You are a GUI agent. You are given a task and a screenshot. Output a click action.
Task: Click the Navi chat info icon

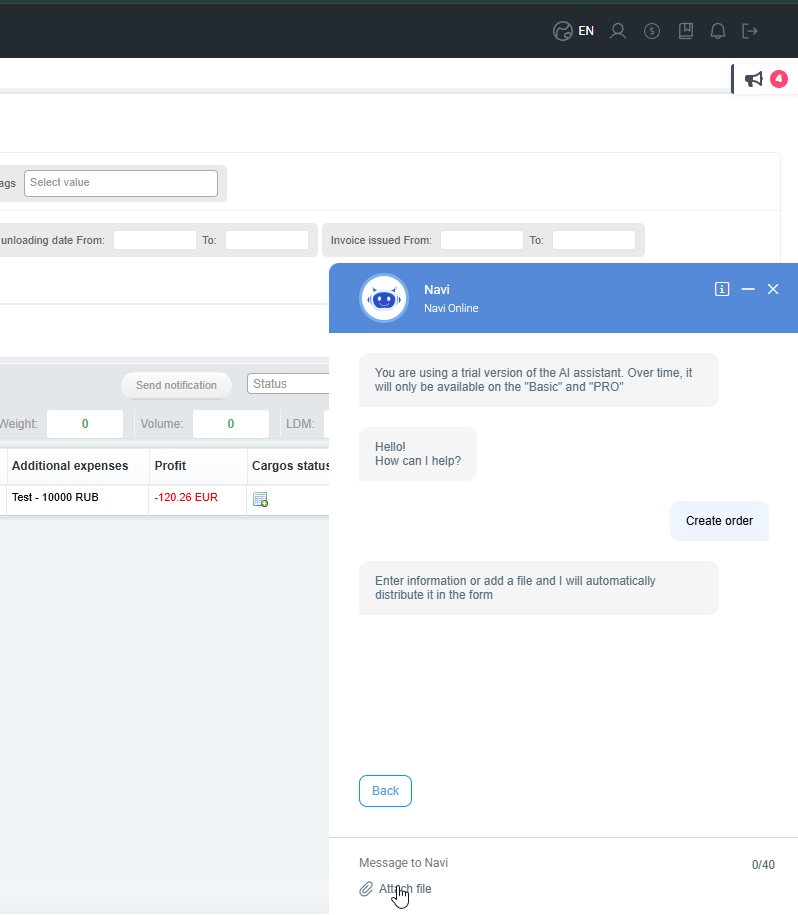[722, 289]
